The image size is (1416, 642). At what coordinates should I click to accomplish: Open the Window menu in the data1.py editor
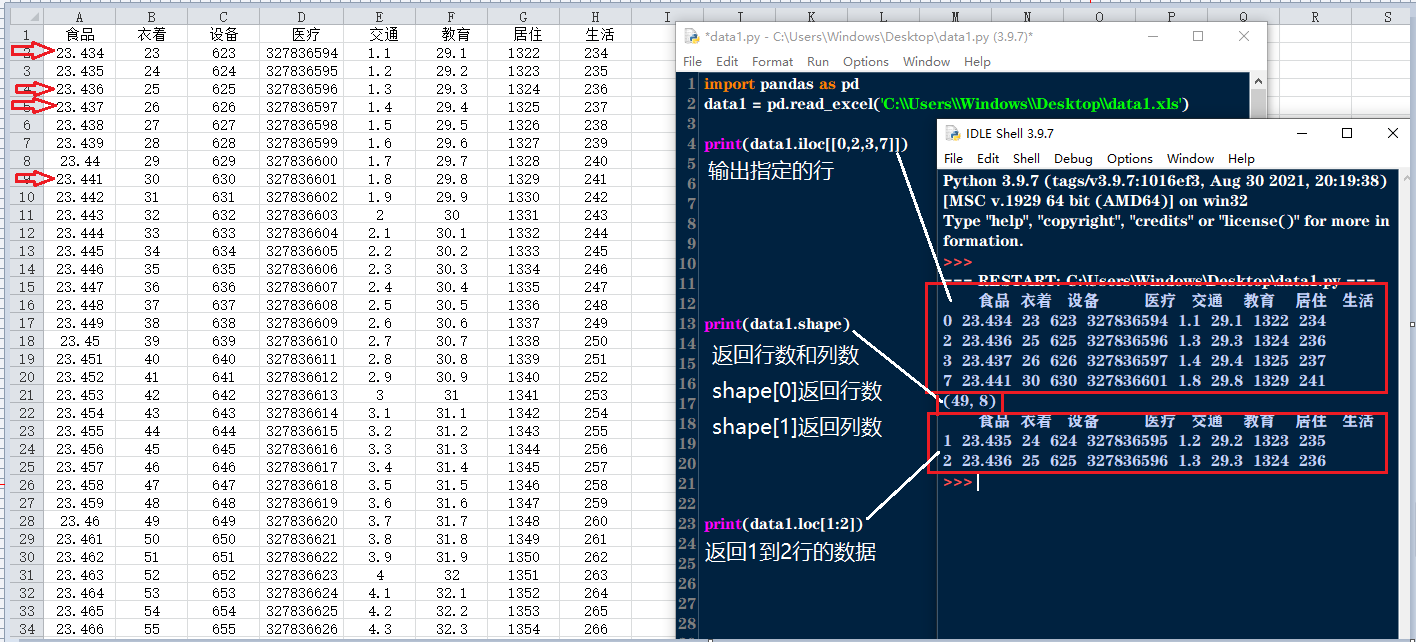click(x=926, y=61)
